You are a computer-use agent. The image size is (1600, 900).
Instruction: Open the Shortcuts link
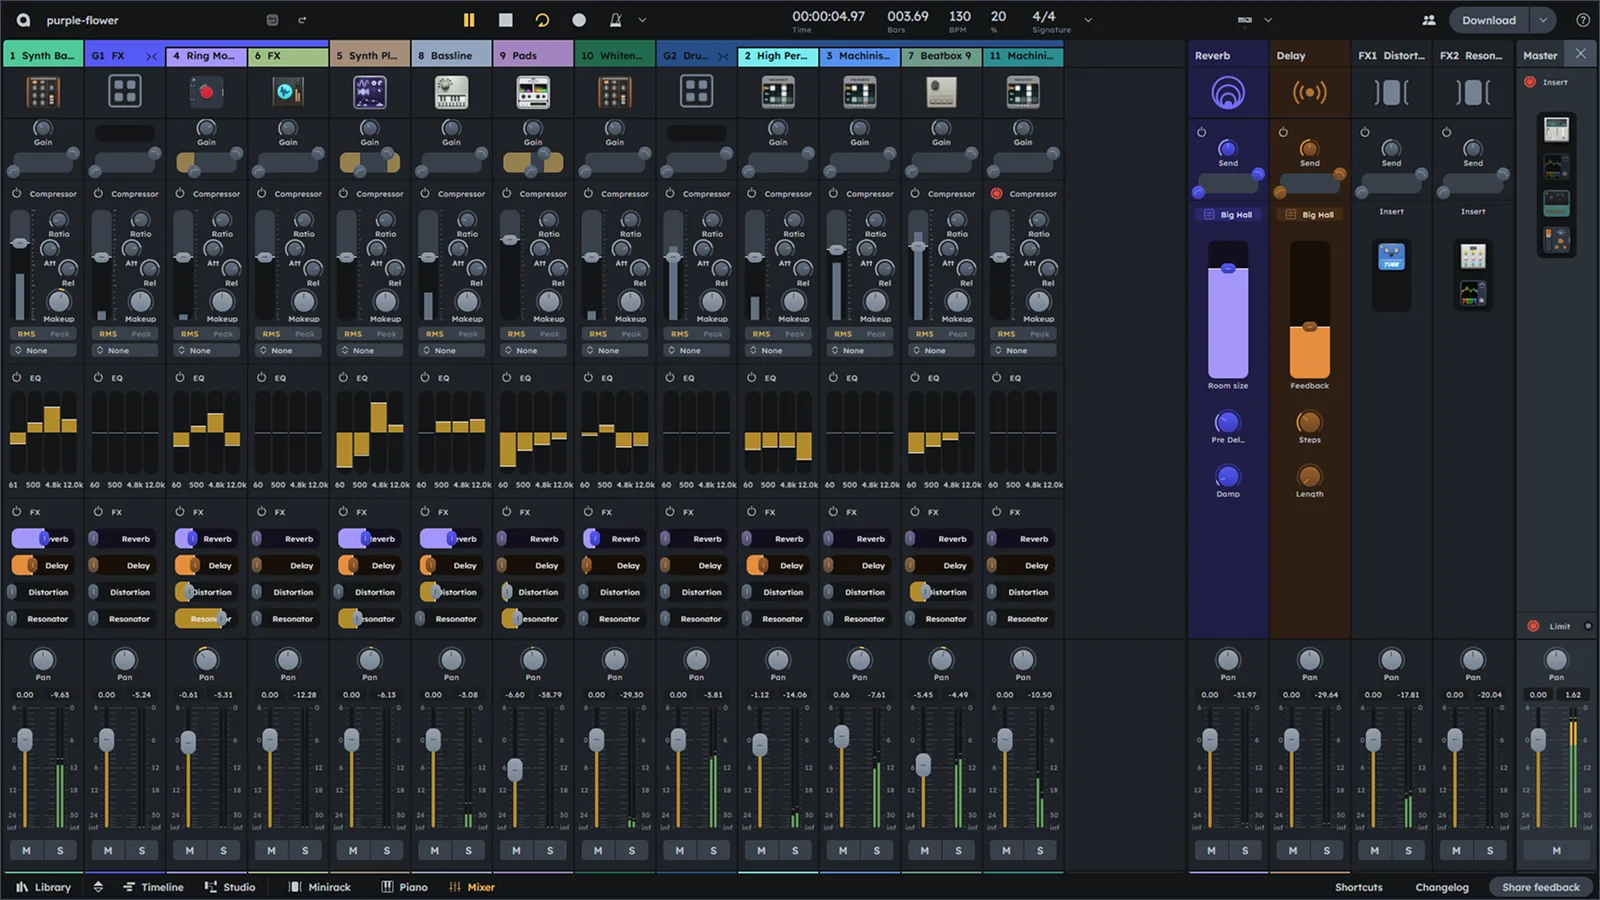click(x=1359, y=887)
